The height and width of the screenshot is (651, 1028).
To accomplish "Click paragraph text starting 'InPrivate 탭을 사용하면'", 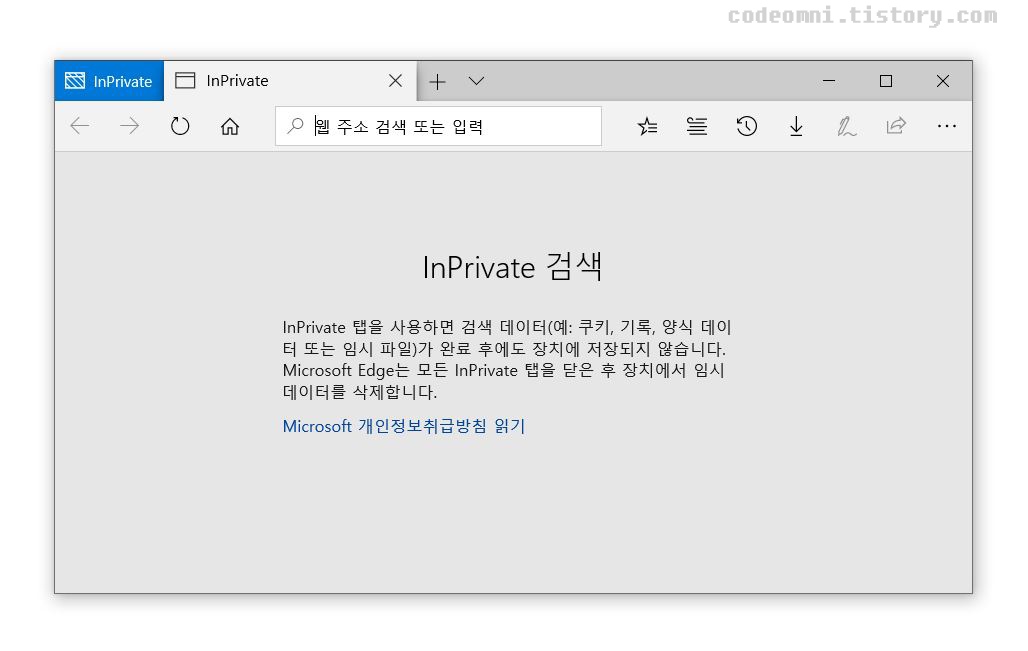I will coord(507,359).
